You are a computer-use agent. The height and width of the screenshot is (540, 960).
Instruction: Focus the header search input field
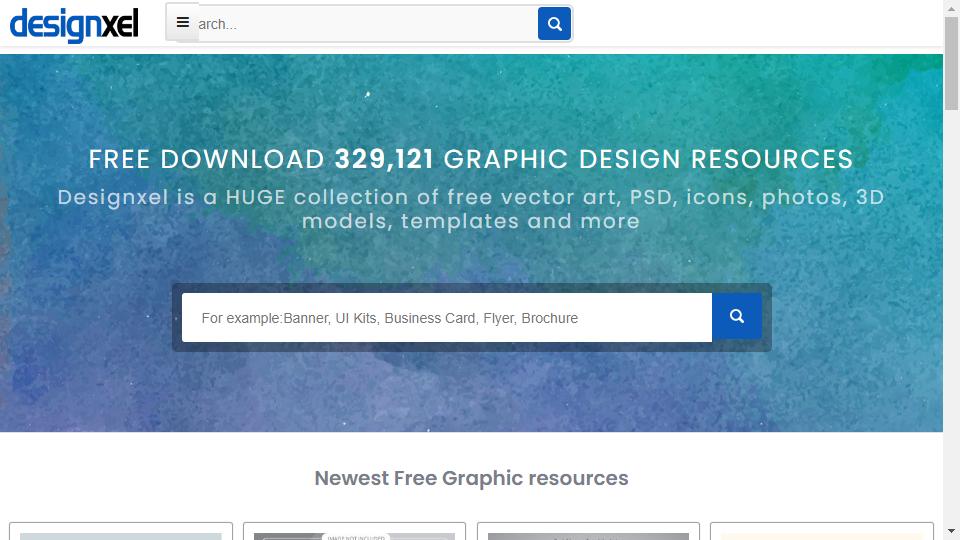[367, 24]
